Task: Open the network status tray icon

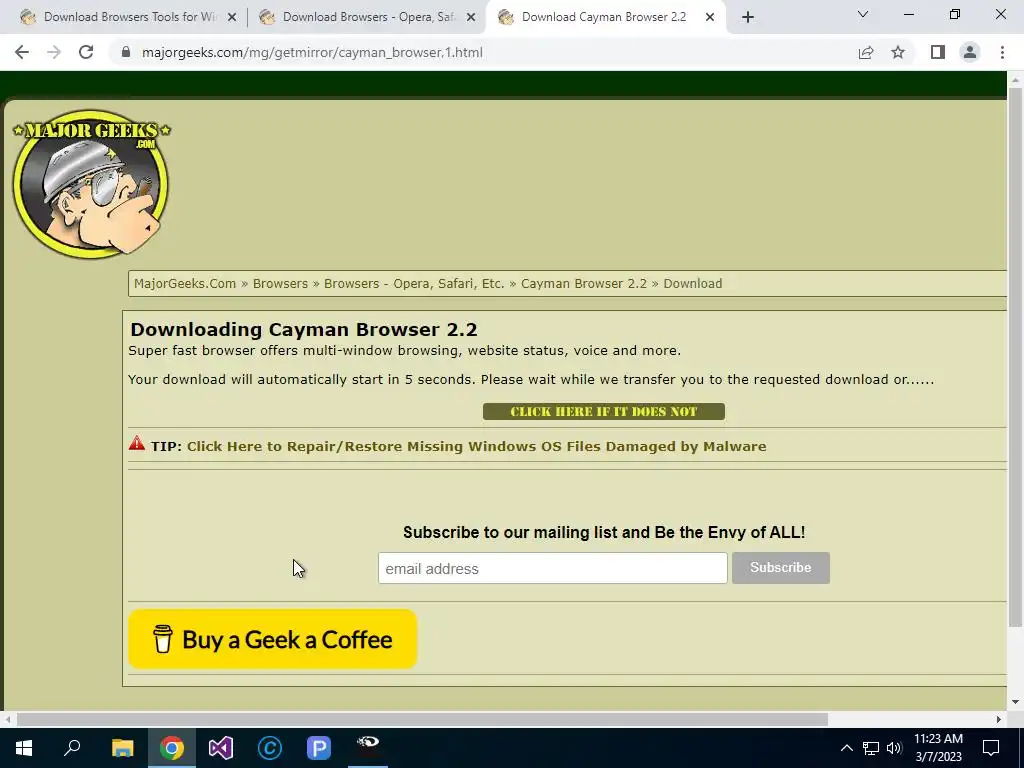Action: click(871, 748)
